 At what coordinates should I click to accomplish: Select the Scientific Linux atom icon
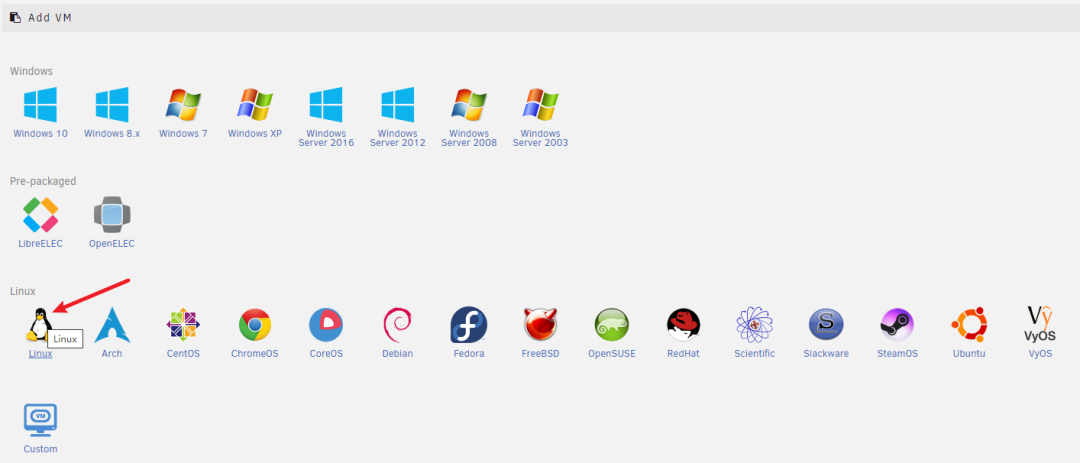tap(755, 325)
